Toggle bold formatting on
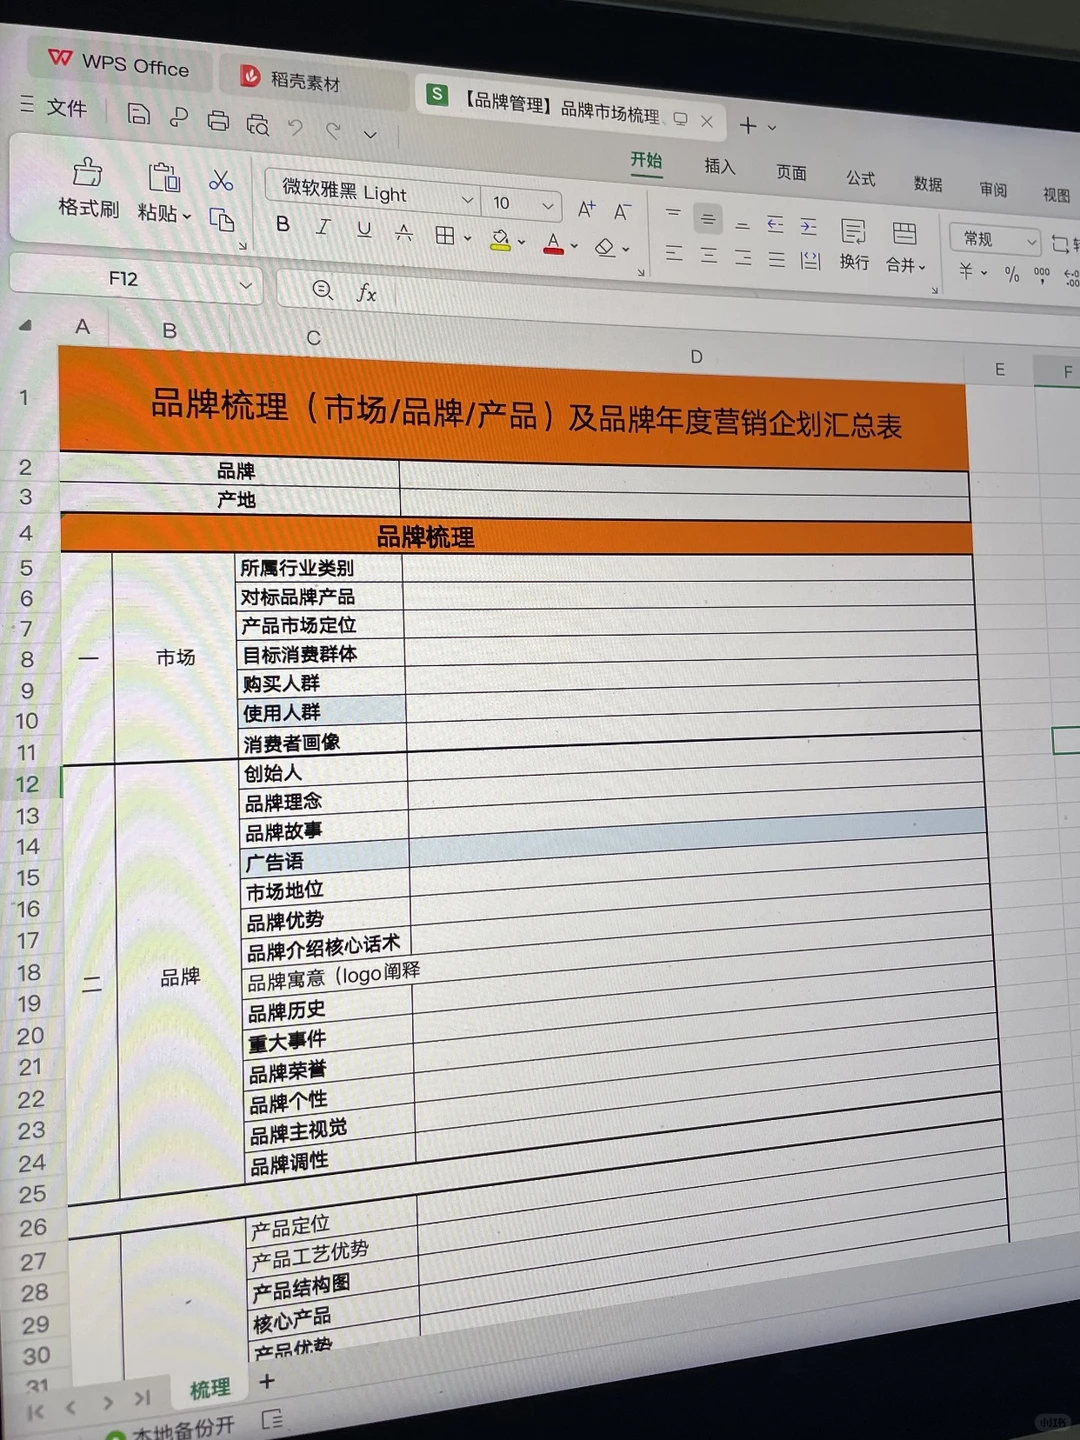Viewport: 1080px width, 1440px height. click(x=282, y=224)
